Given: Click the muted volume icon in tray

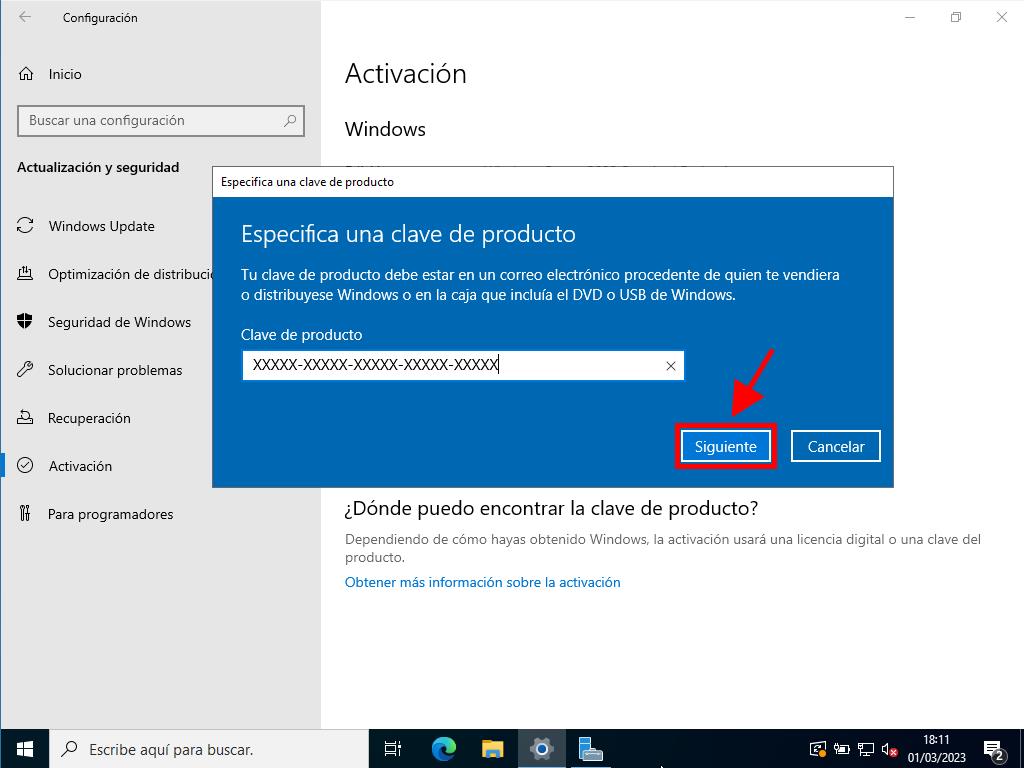Looking at the screenshot, I should click(x=887, y=748).
